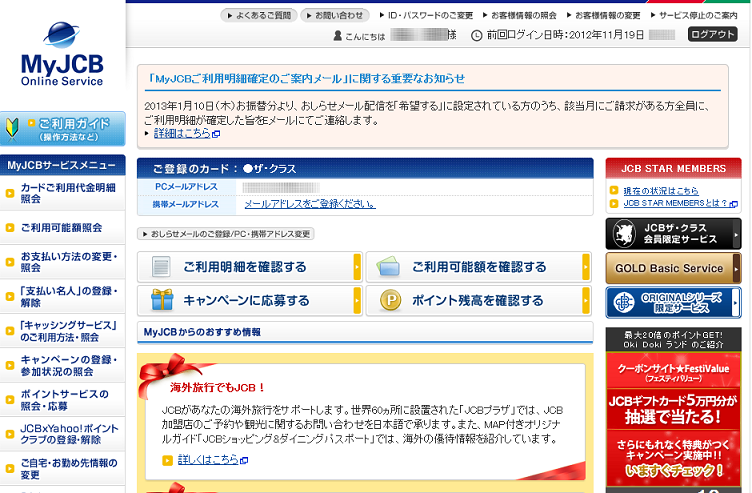752x493 pixels.
Task: Click arrow icon beside 詳しくはこちら
Action: (x=167, y=460)
